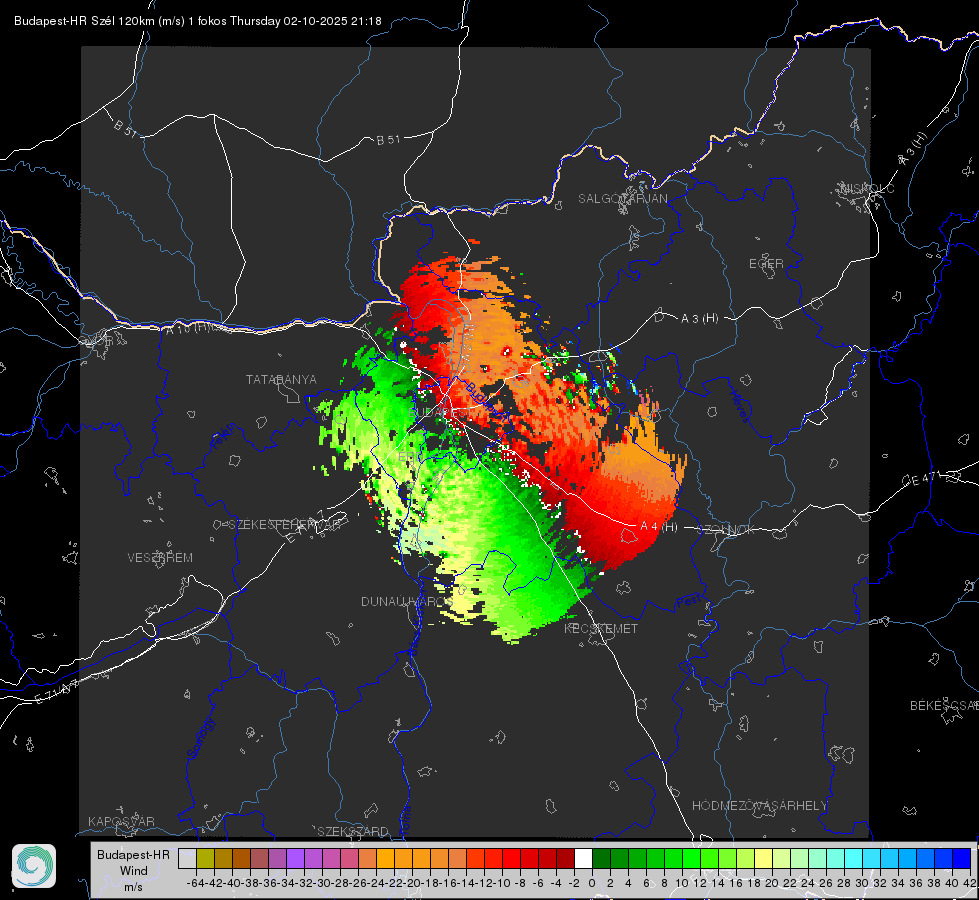Click the 0 value on the legend scale
This screenshot has width=979, height=900.
point(592,883)
